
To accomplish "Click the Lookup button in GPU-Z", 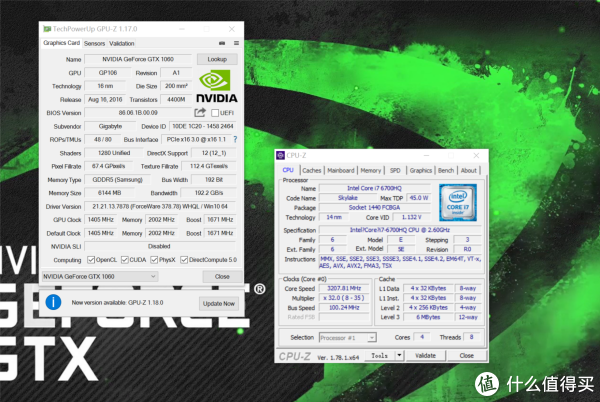I will (217, 59).
